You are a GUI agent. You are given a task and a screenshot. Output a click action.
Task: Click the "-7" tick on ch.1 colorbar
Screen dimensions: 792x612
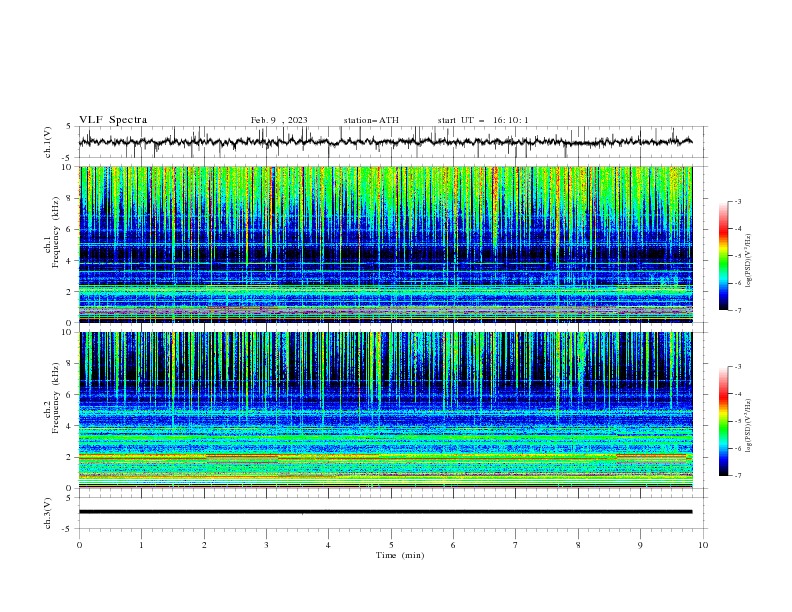(738, 310)
